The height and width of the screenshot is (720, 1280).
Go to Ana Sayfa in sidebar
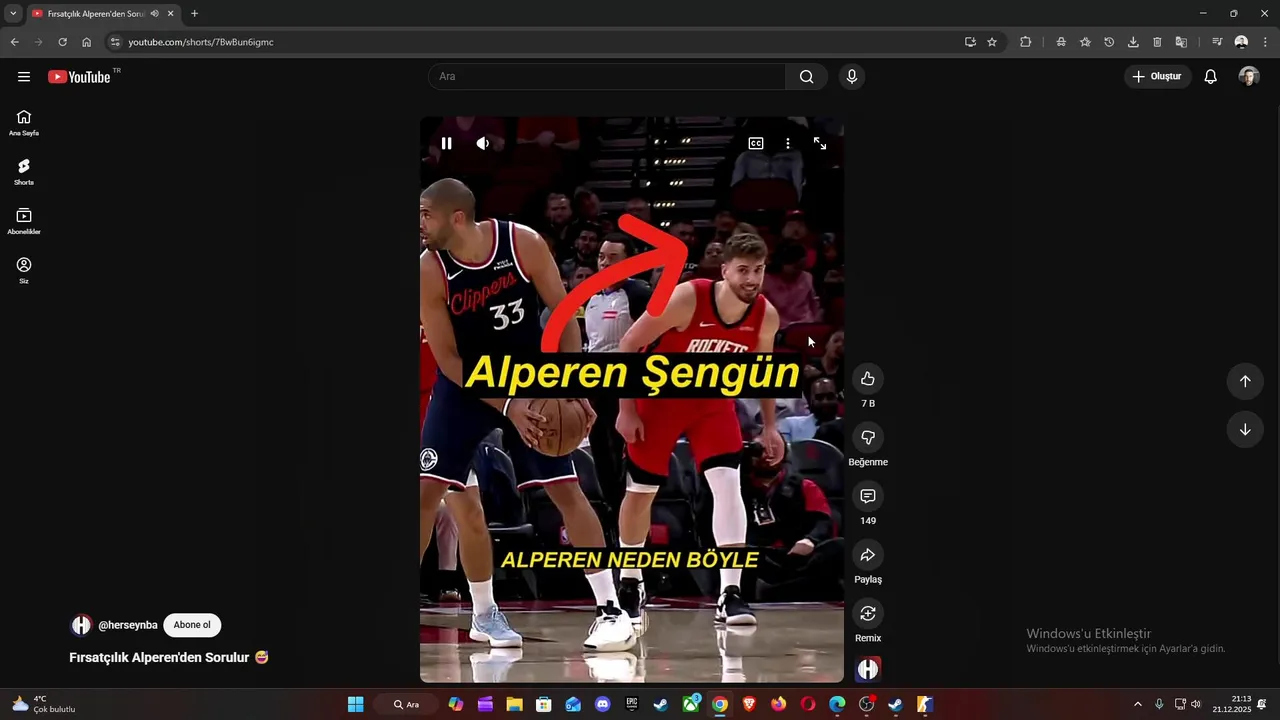click(24, 123)
